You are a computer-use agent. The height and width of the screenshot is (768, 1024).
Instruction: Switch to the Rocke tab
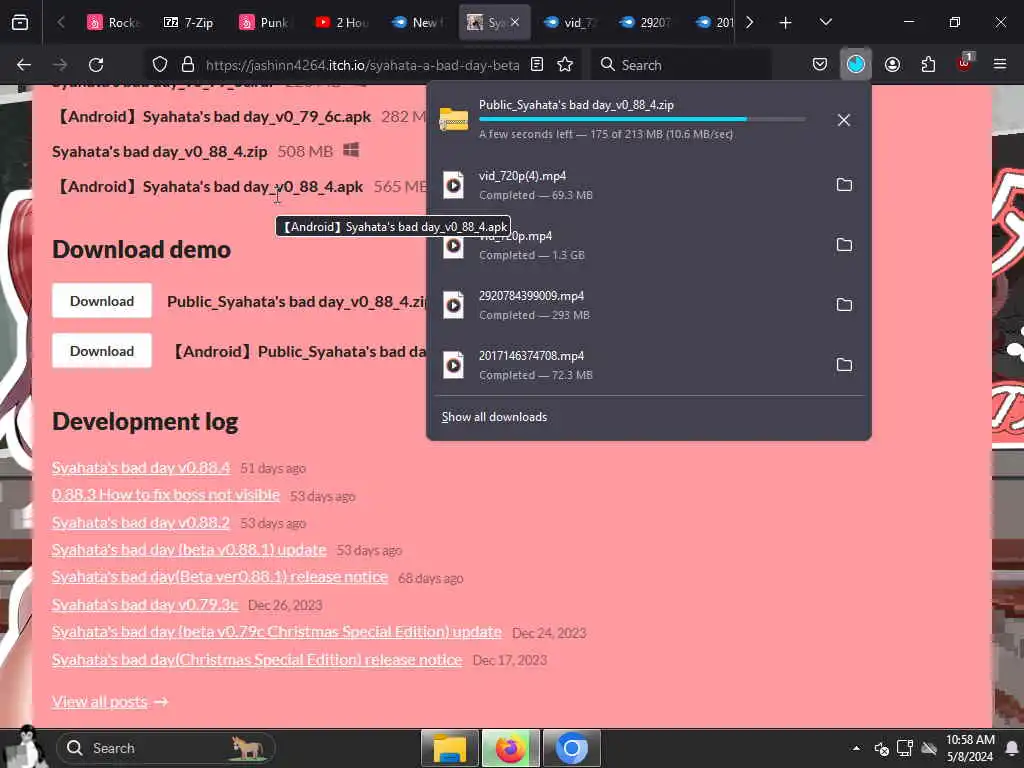click(x=114, y=23)
